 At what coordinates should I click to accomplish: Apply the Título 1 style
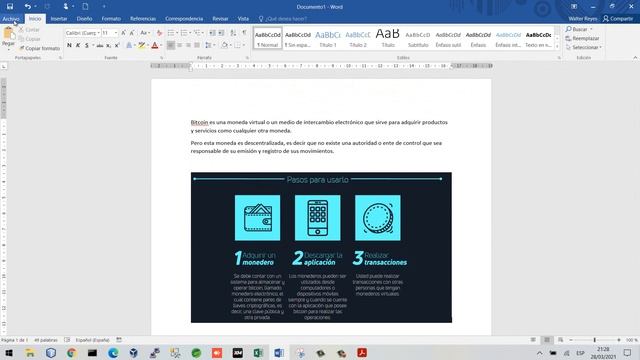pos(328,39)
